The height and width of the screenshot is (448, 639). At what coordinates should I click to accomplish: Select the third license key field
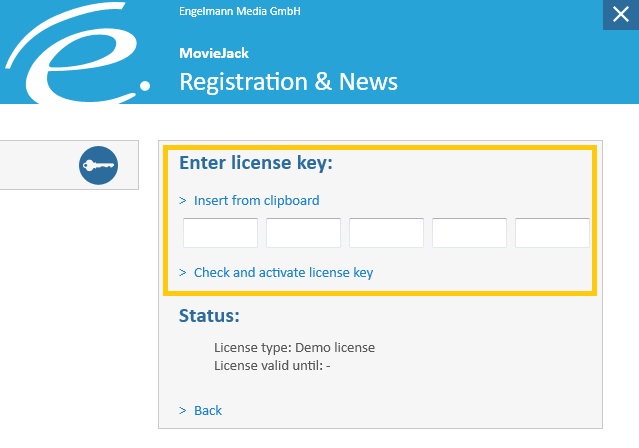(386, 233)
